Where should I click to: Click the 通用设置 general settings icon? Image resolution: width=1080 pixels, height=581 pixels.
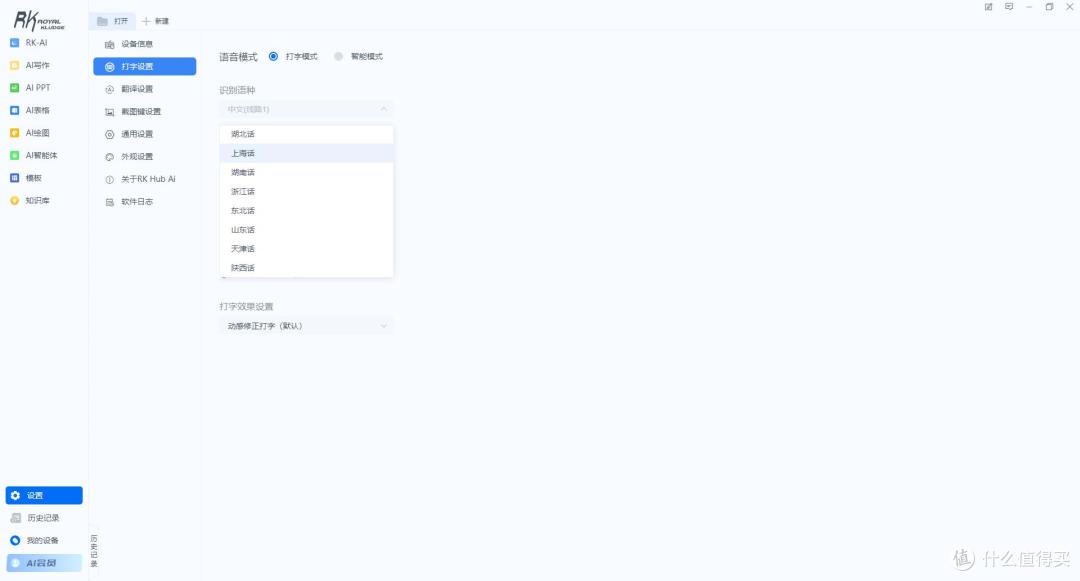tap(110, 134)
